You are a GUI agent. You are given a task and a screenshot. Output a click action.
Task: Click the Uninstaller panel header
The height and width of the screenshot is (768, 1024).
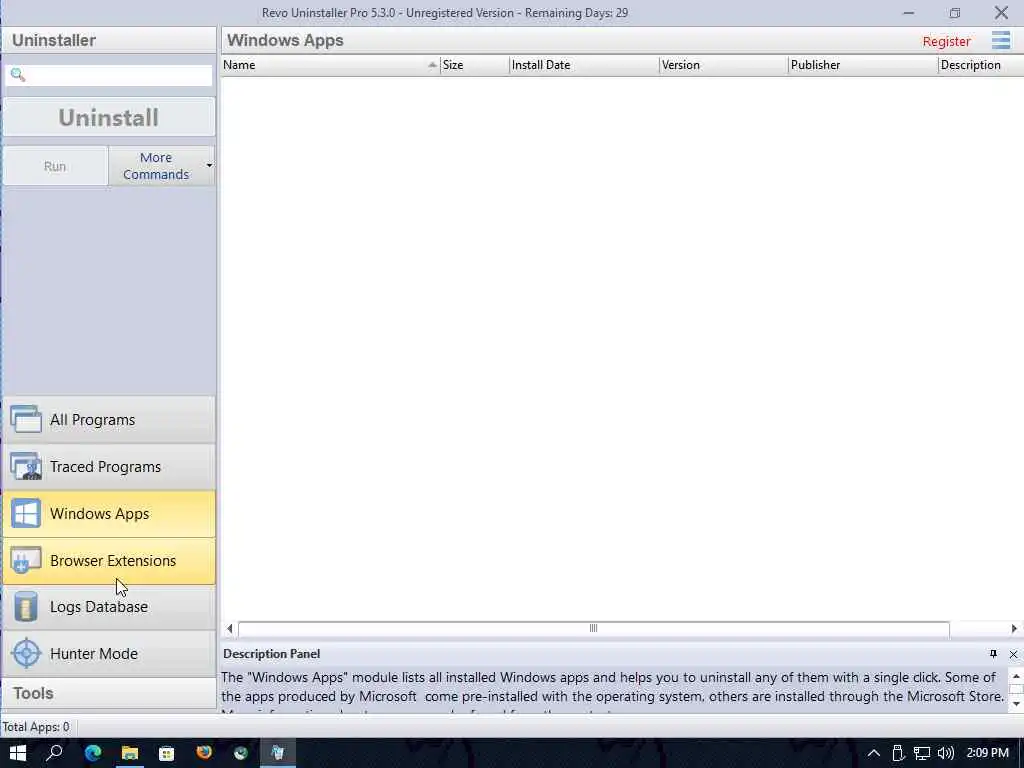108,40
